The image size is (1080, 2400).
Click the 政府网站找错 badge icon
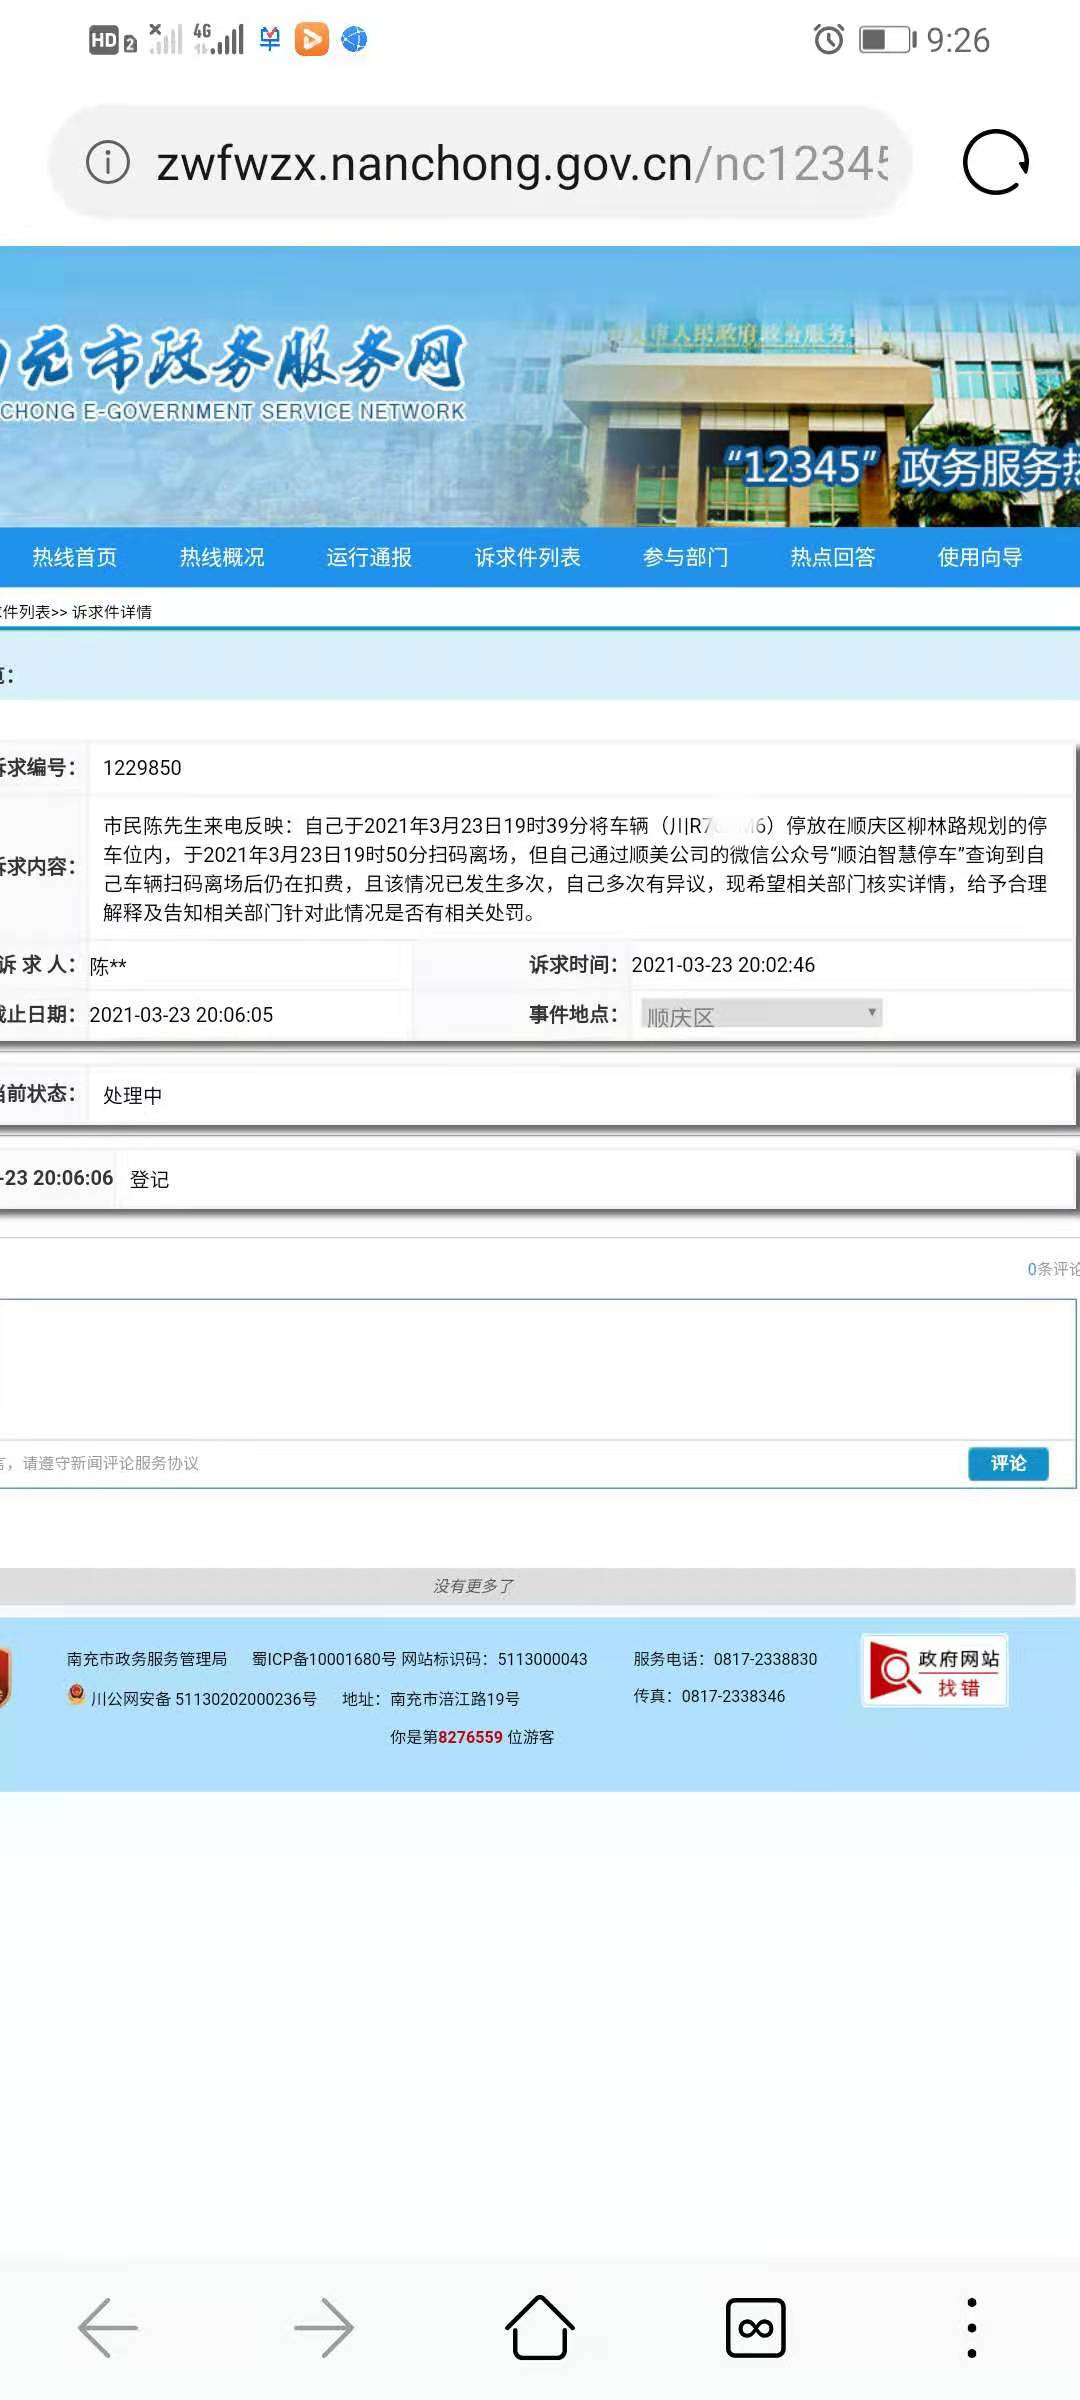click(934, 1671)
